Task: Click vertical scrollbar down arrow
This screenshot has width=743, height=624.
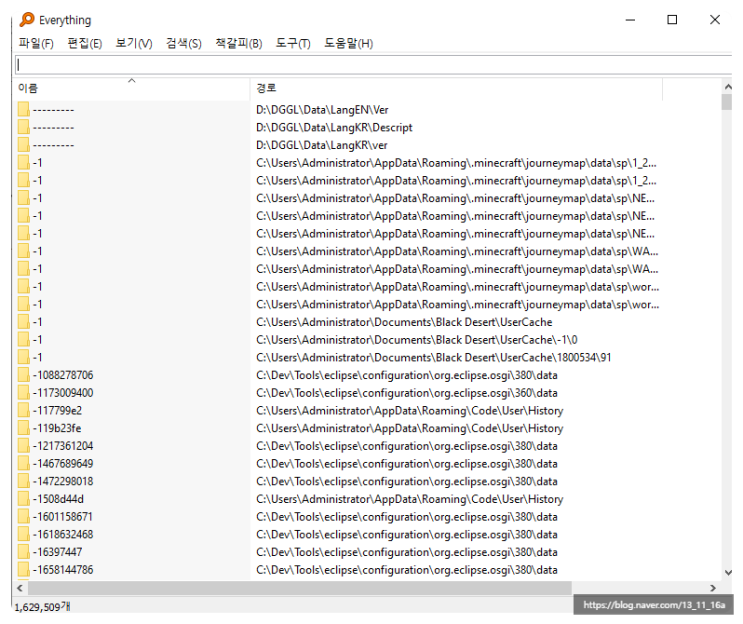Action: tap(728, 572)
